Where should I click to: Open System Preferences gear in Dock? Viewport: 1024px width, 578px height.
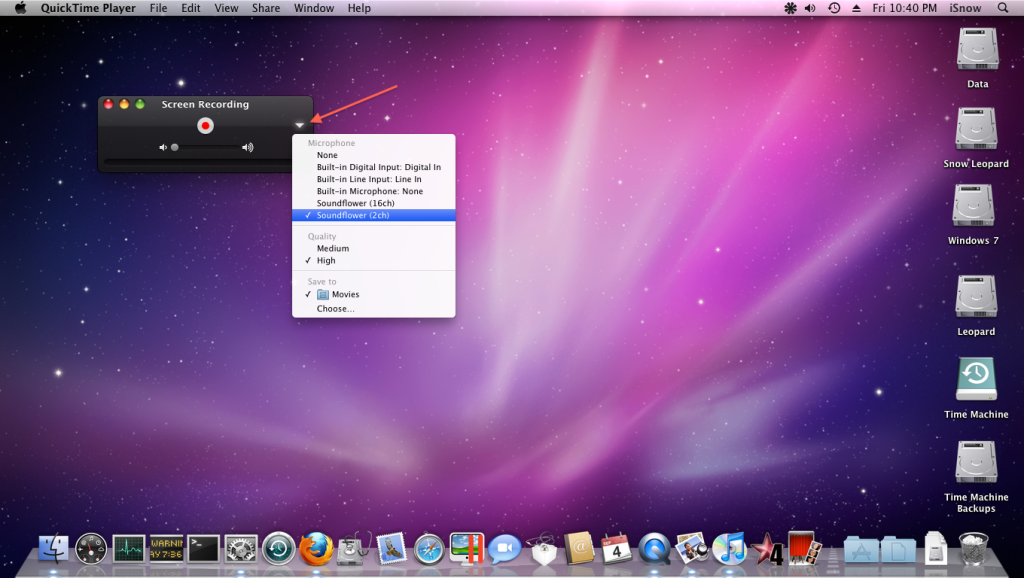[241, 549]
